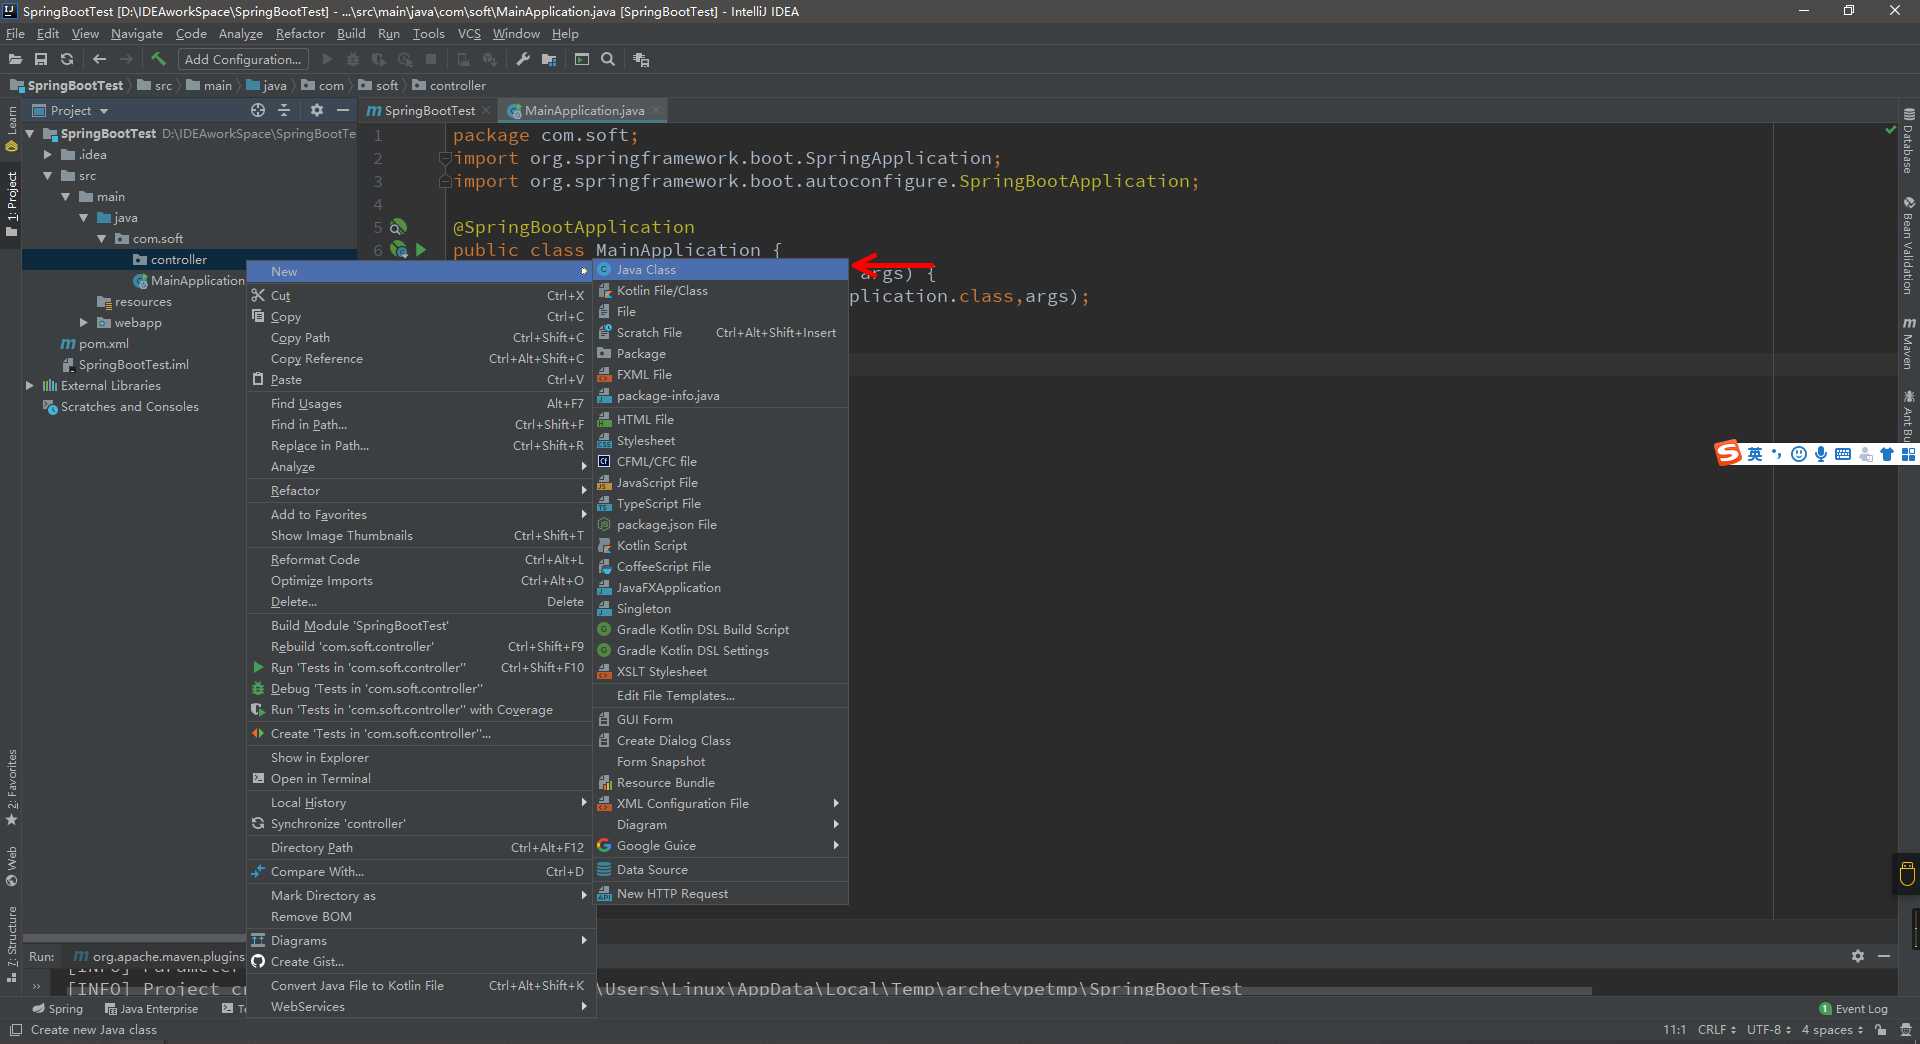Click Copy Path in the context menu
This screenshot has height=1044, width=1920.
(x=421, y=338)
